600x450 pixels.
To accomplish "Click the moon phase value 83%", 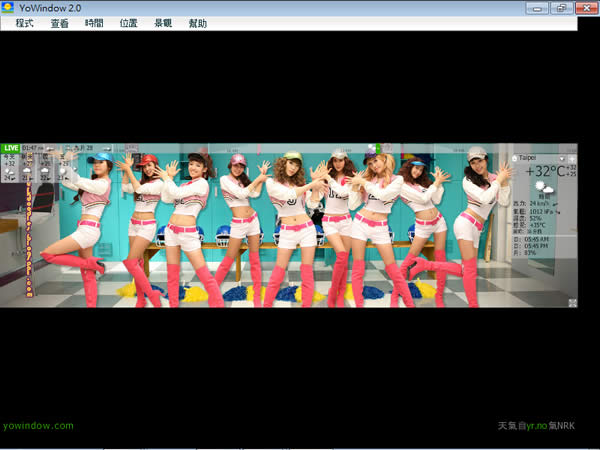I will (530, 253).
